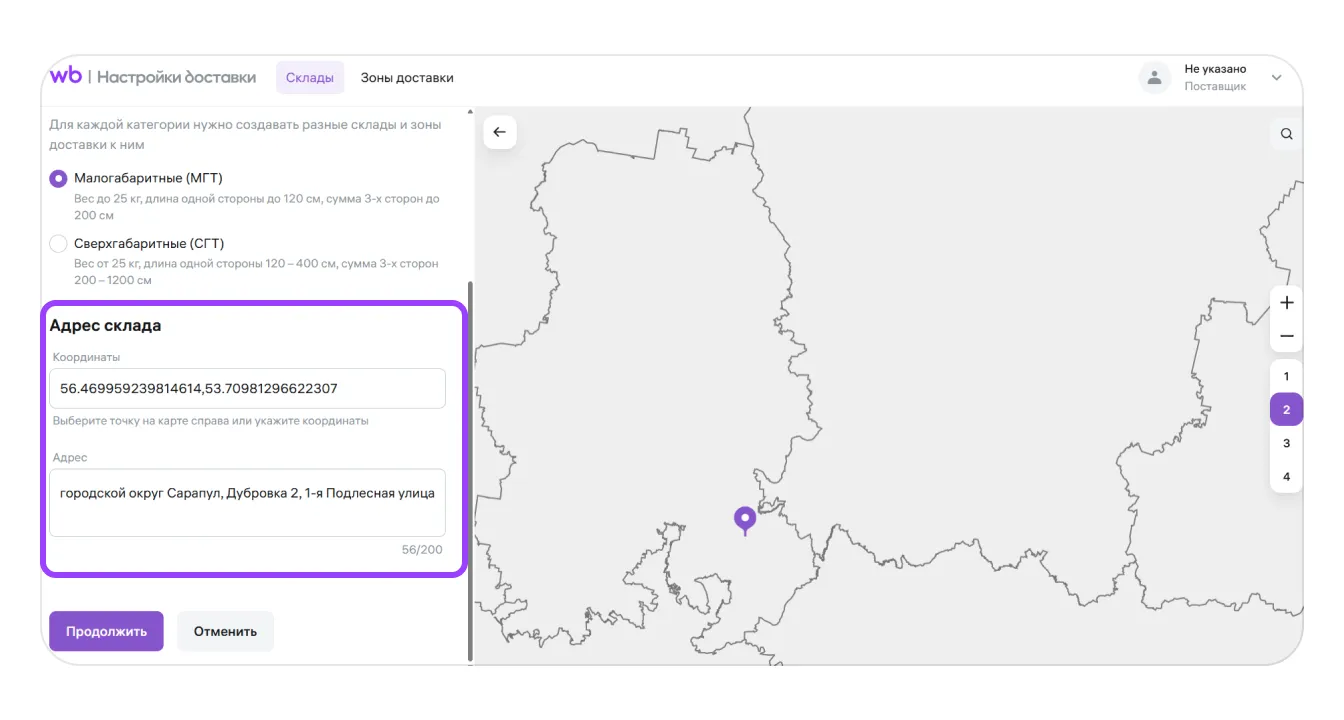Click the user profile avatar icon
This screenshot has height=720, width=1344.
pyautogui.click(x=1155, y=78)
